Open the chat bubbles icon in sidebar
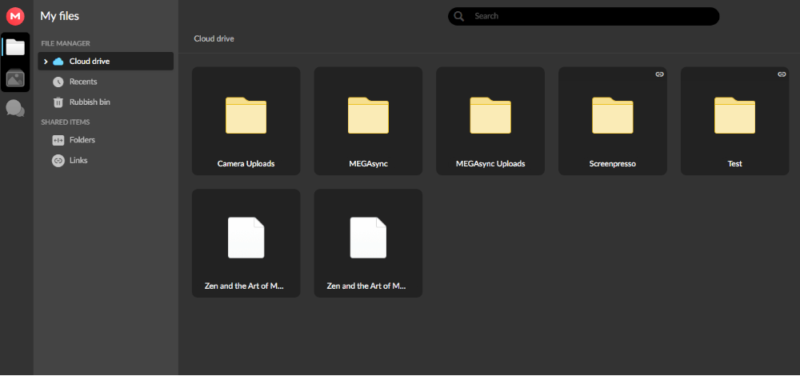800x376 pixels. pyautogui.click(x=15, y=108)
